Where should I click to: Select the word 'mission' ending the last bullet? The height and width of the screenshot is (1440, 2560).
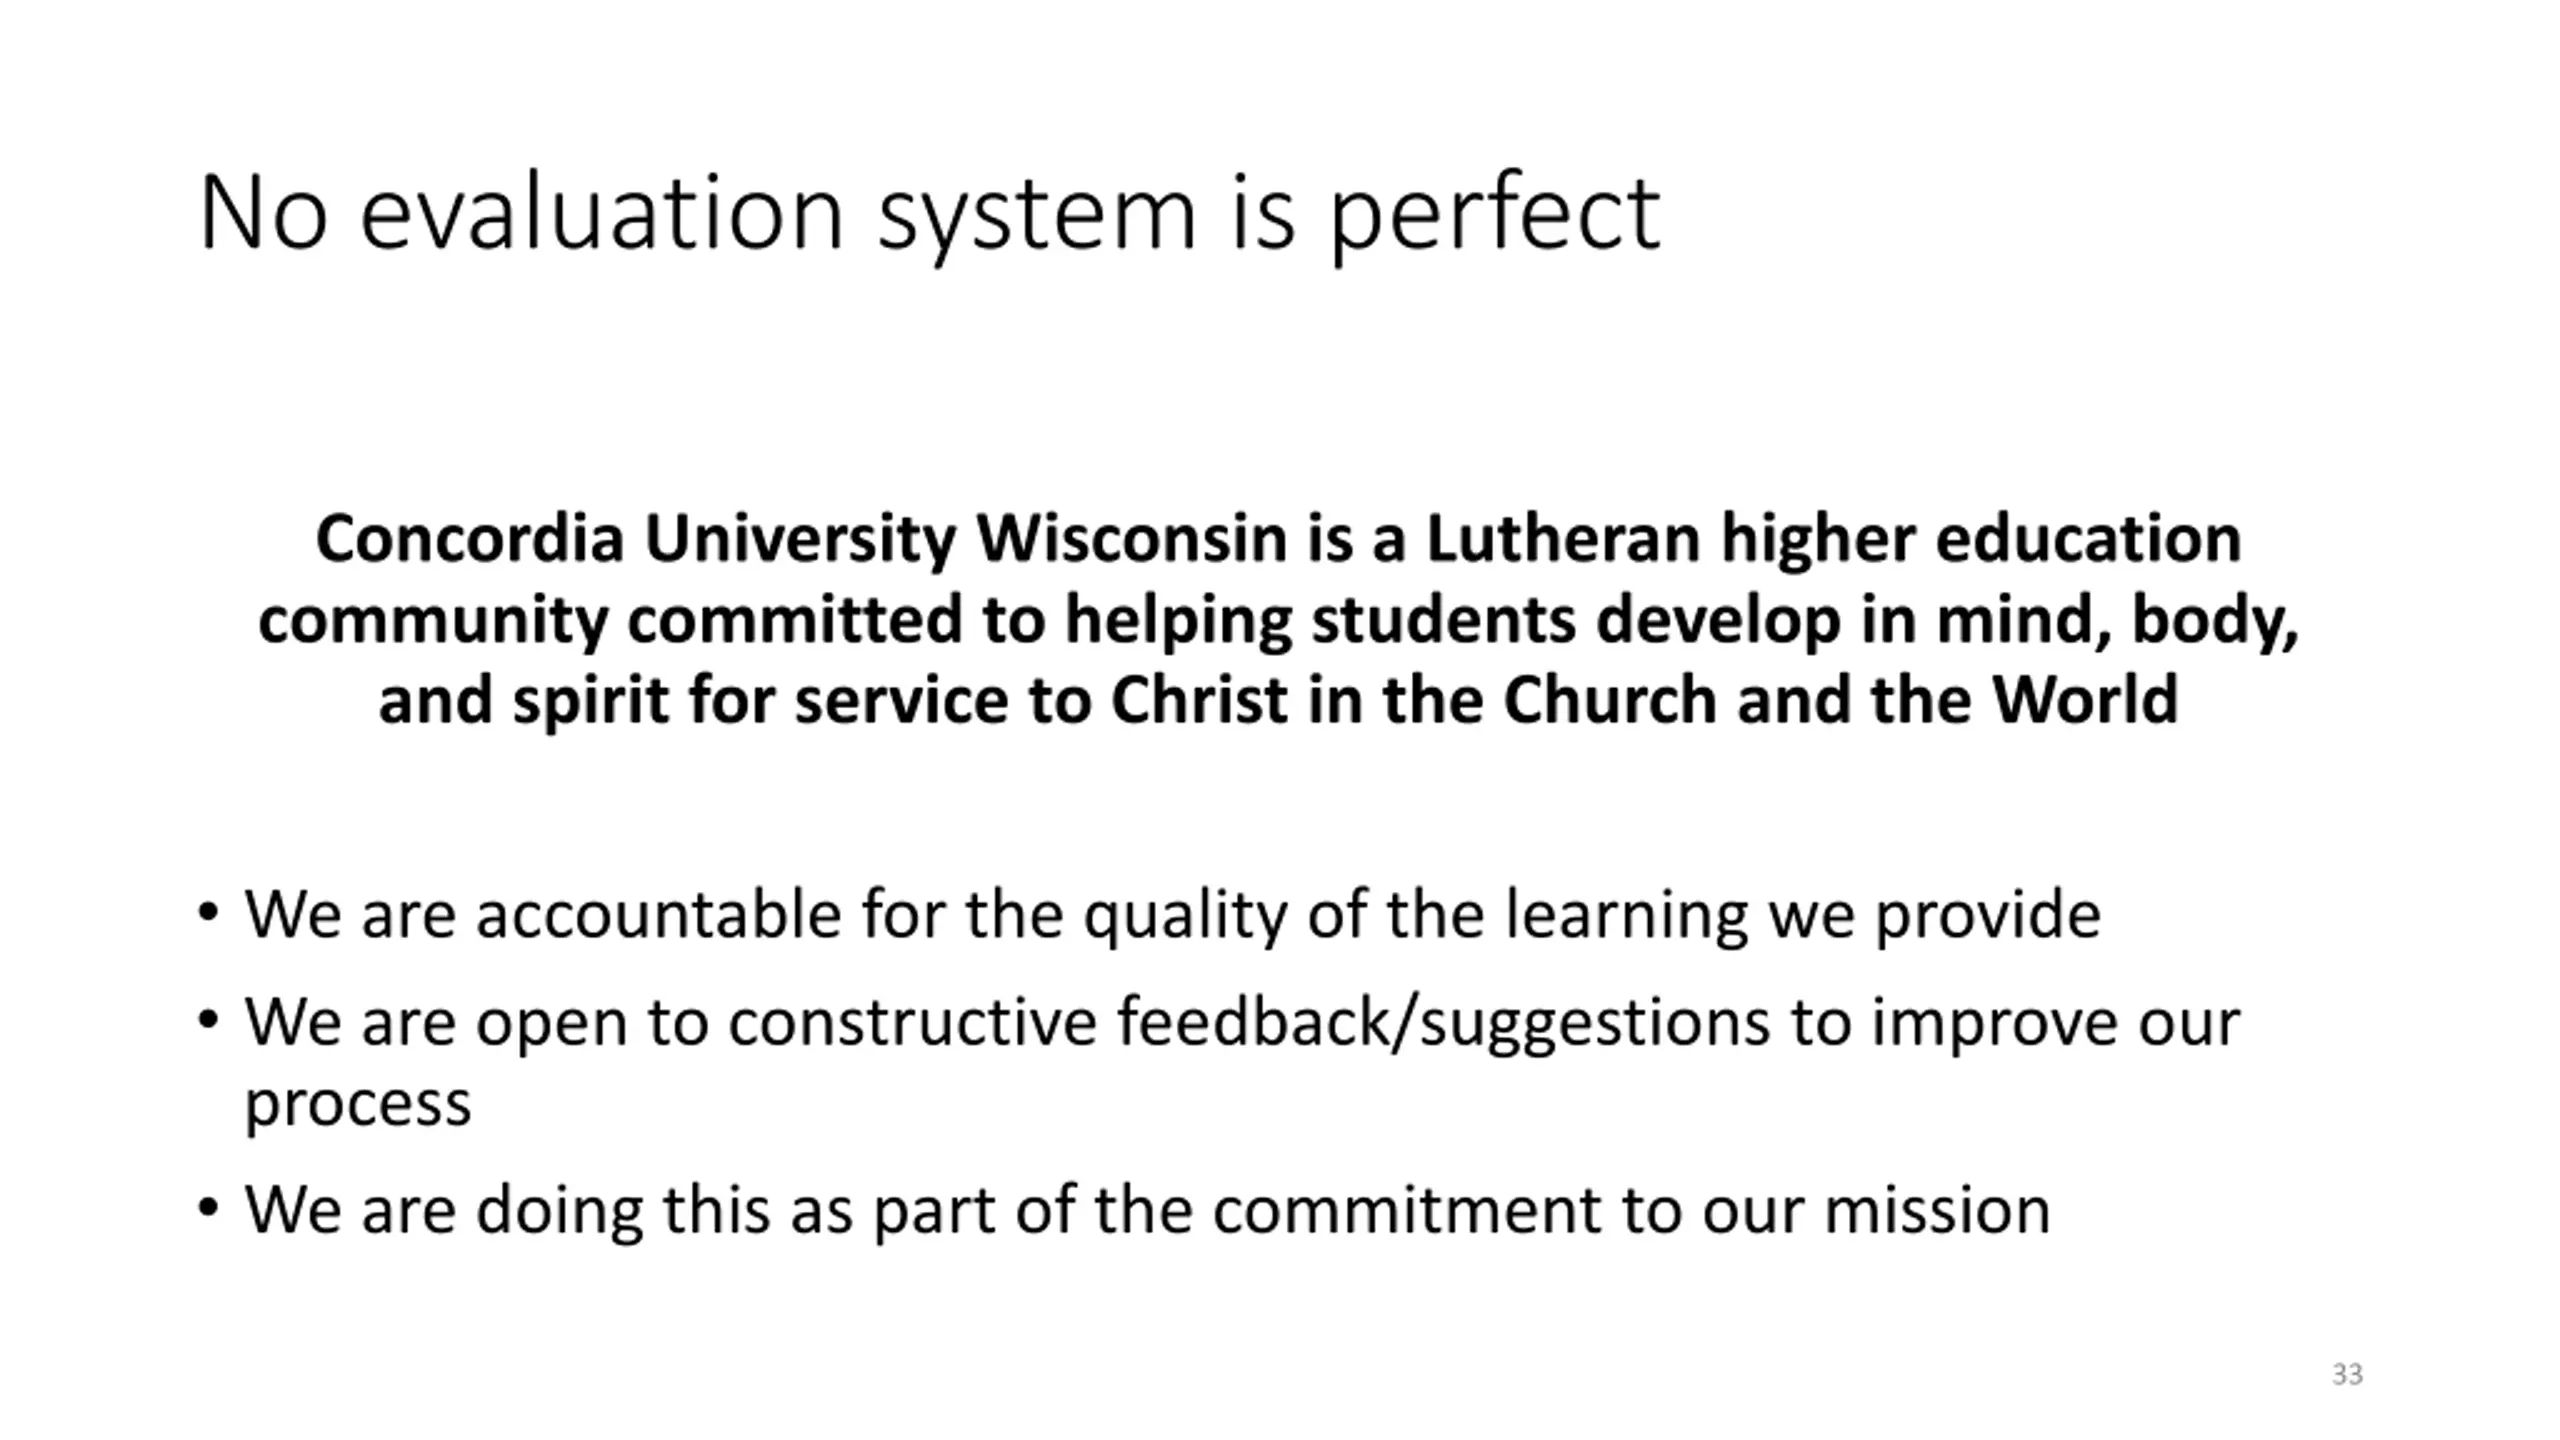(1937, 1208)
